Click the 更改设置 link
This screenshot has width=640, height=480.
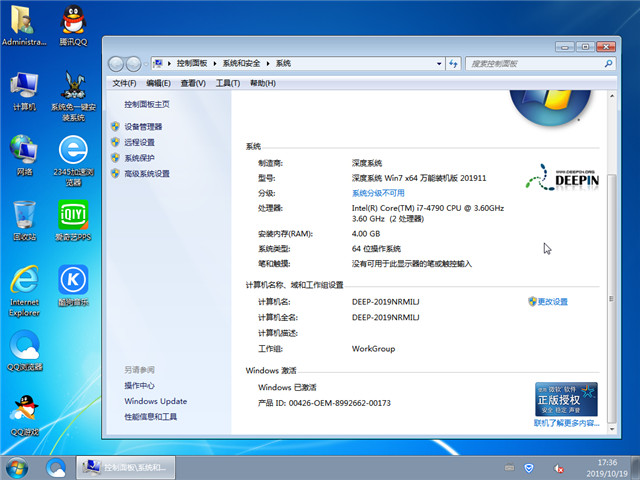click(x=552, y=302)
